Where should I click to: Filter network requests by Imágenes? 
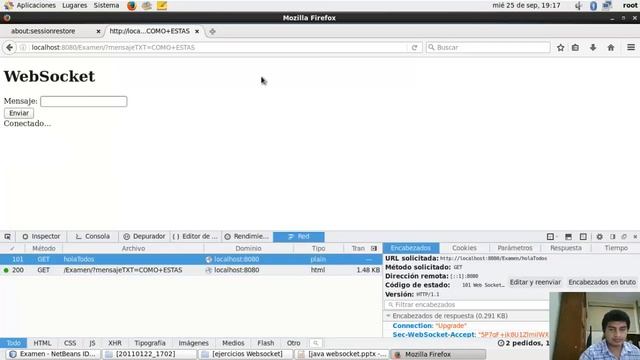coord(193,343)
